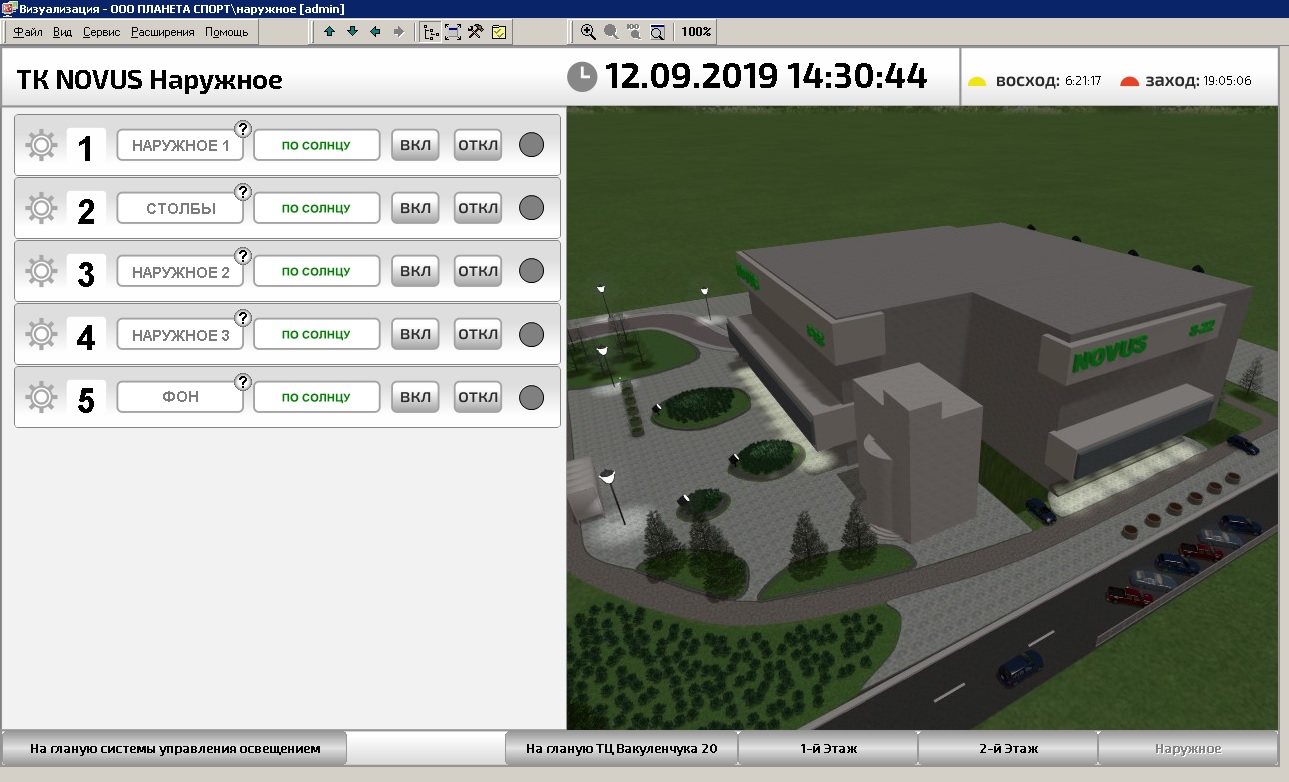Click the fullscreen frame toolbar icon
Image resolution: width=1289 pixels, height=782 pixels.
coord(453,32)
